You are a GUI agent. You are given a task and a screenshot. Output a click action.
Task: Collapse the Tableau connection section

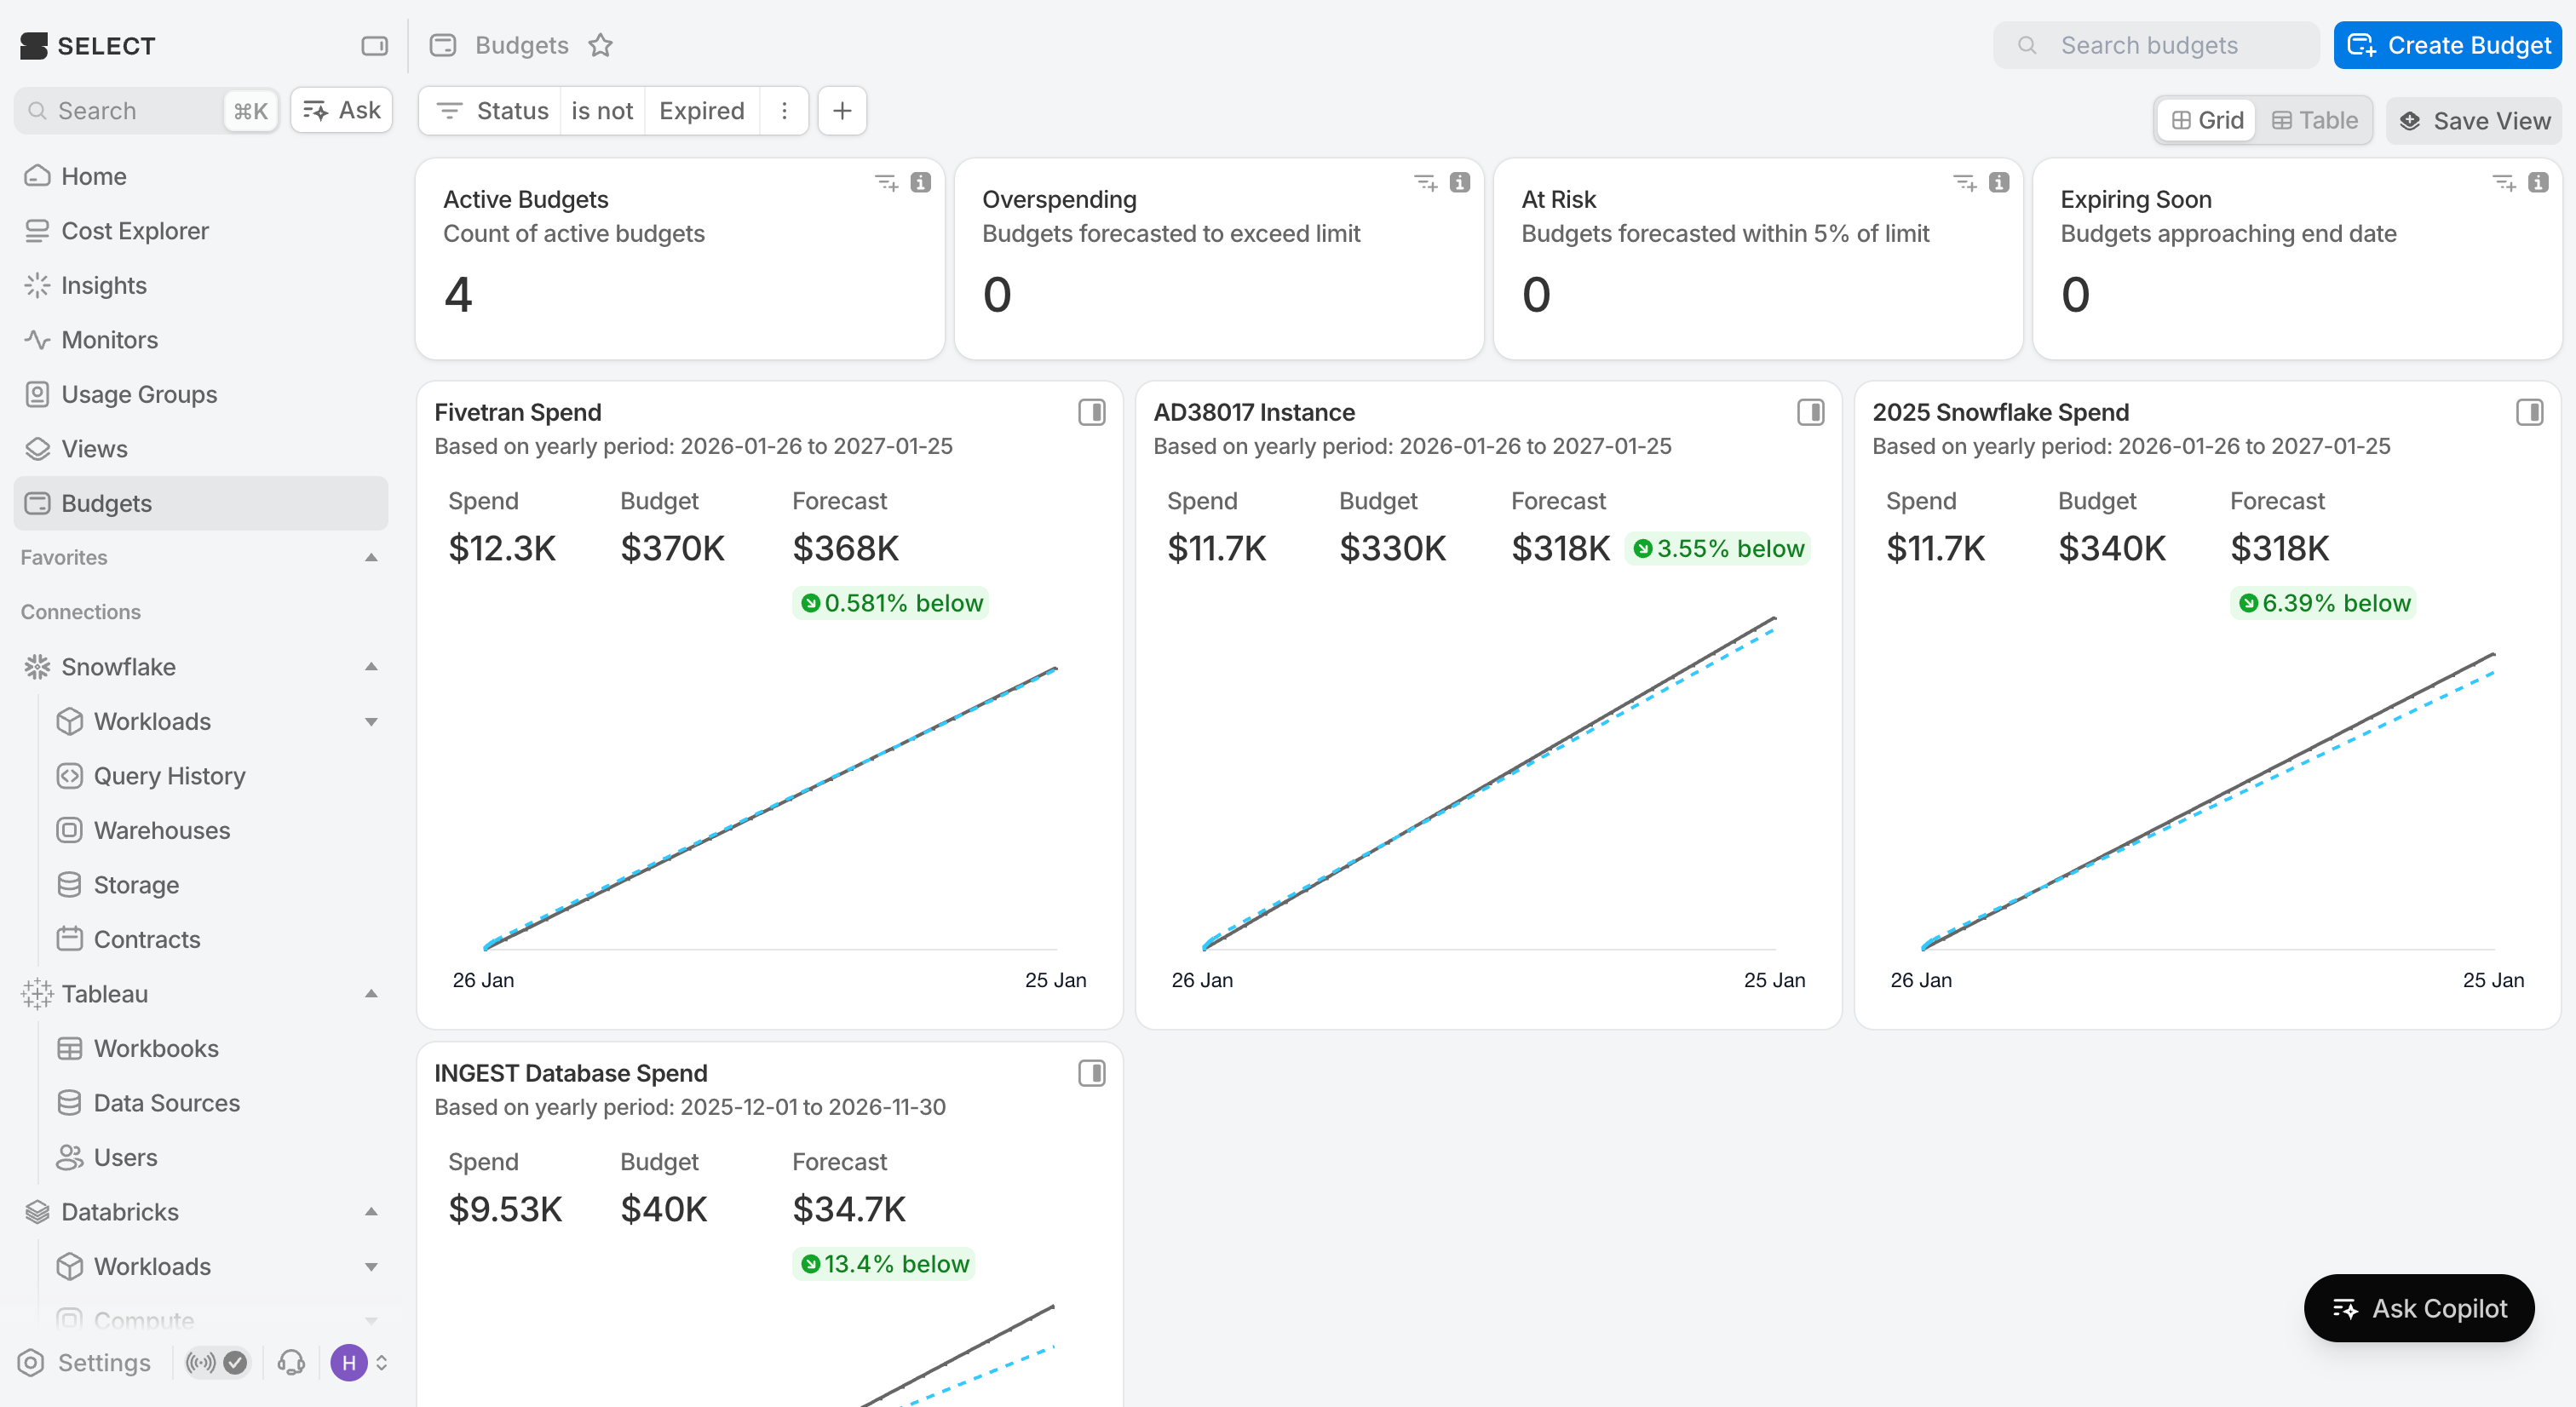coord(371,993)
